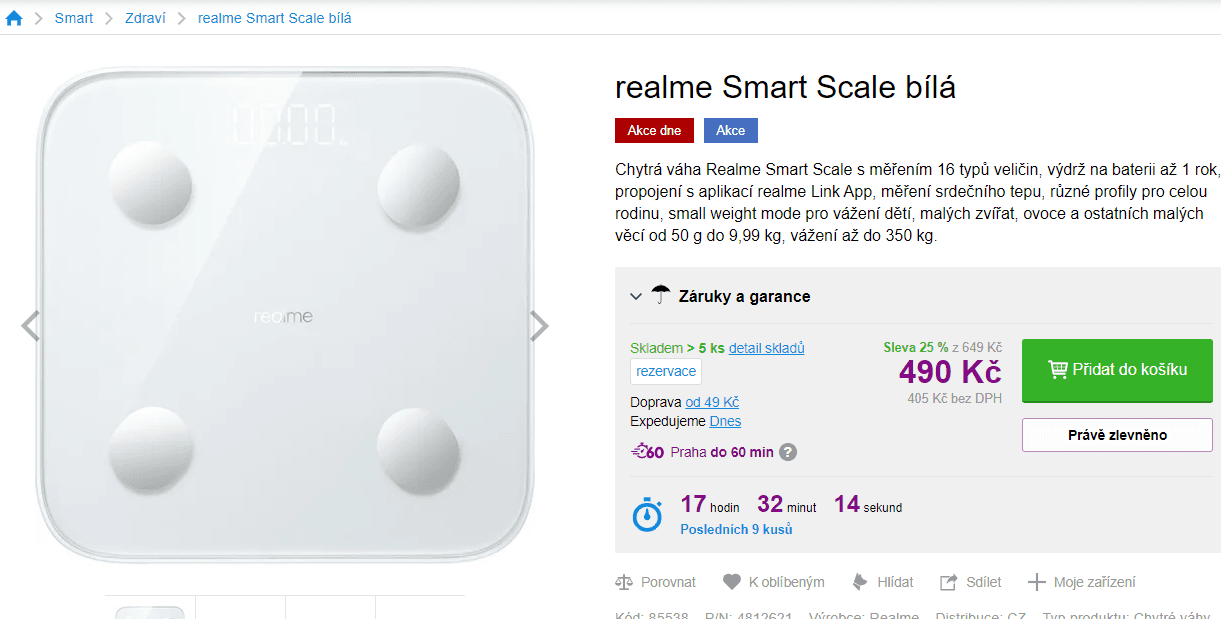Click the umbrella icon in Záruky a garance
Image resolution: width=1221 pixels, height=619 pixels.
(660, 294)
